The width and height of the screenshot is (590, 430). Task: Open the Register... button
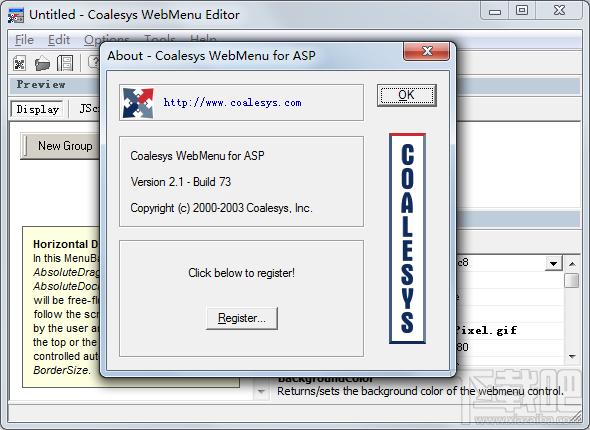(242, 318)
